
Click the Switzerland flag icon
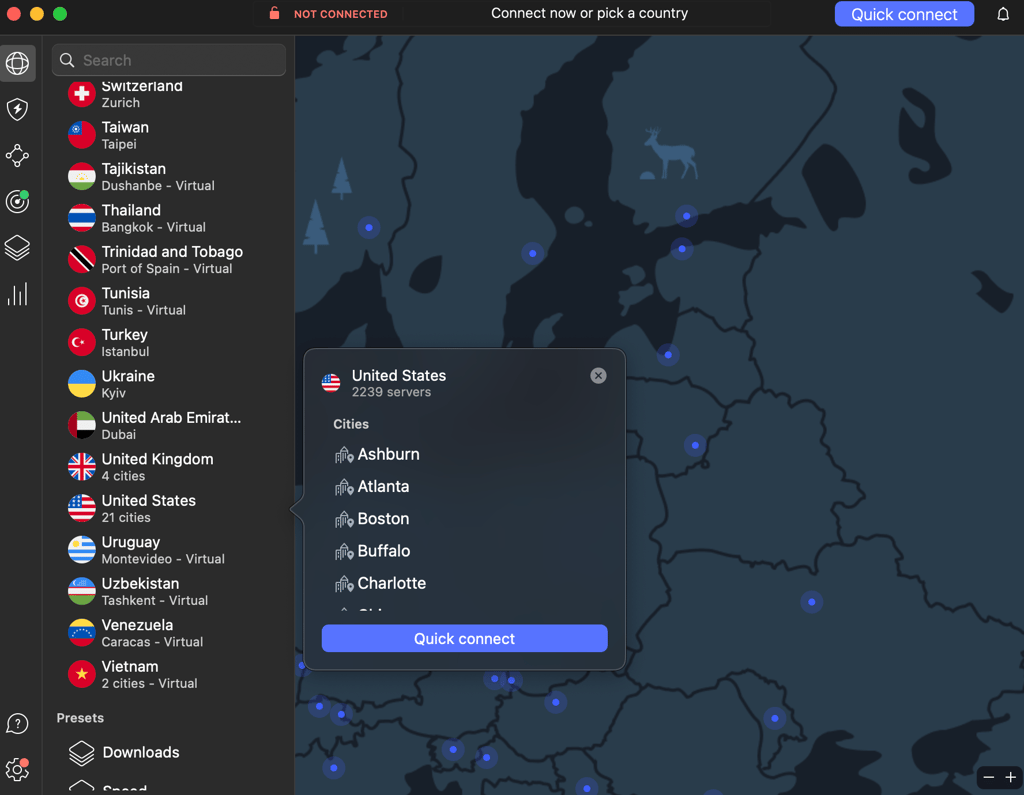(82, 93)
